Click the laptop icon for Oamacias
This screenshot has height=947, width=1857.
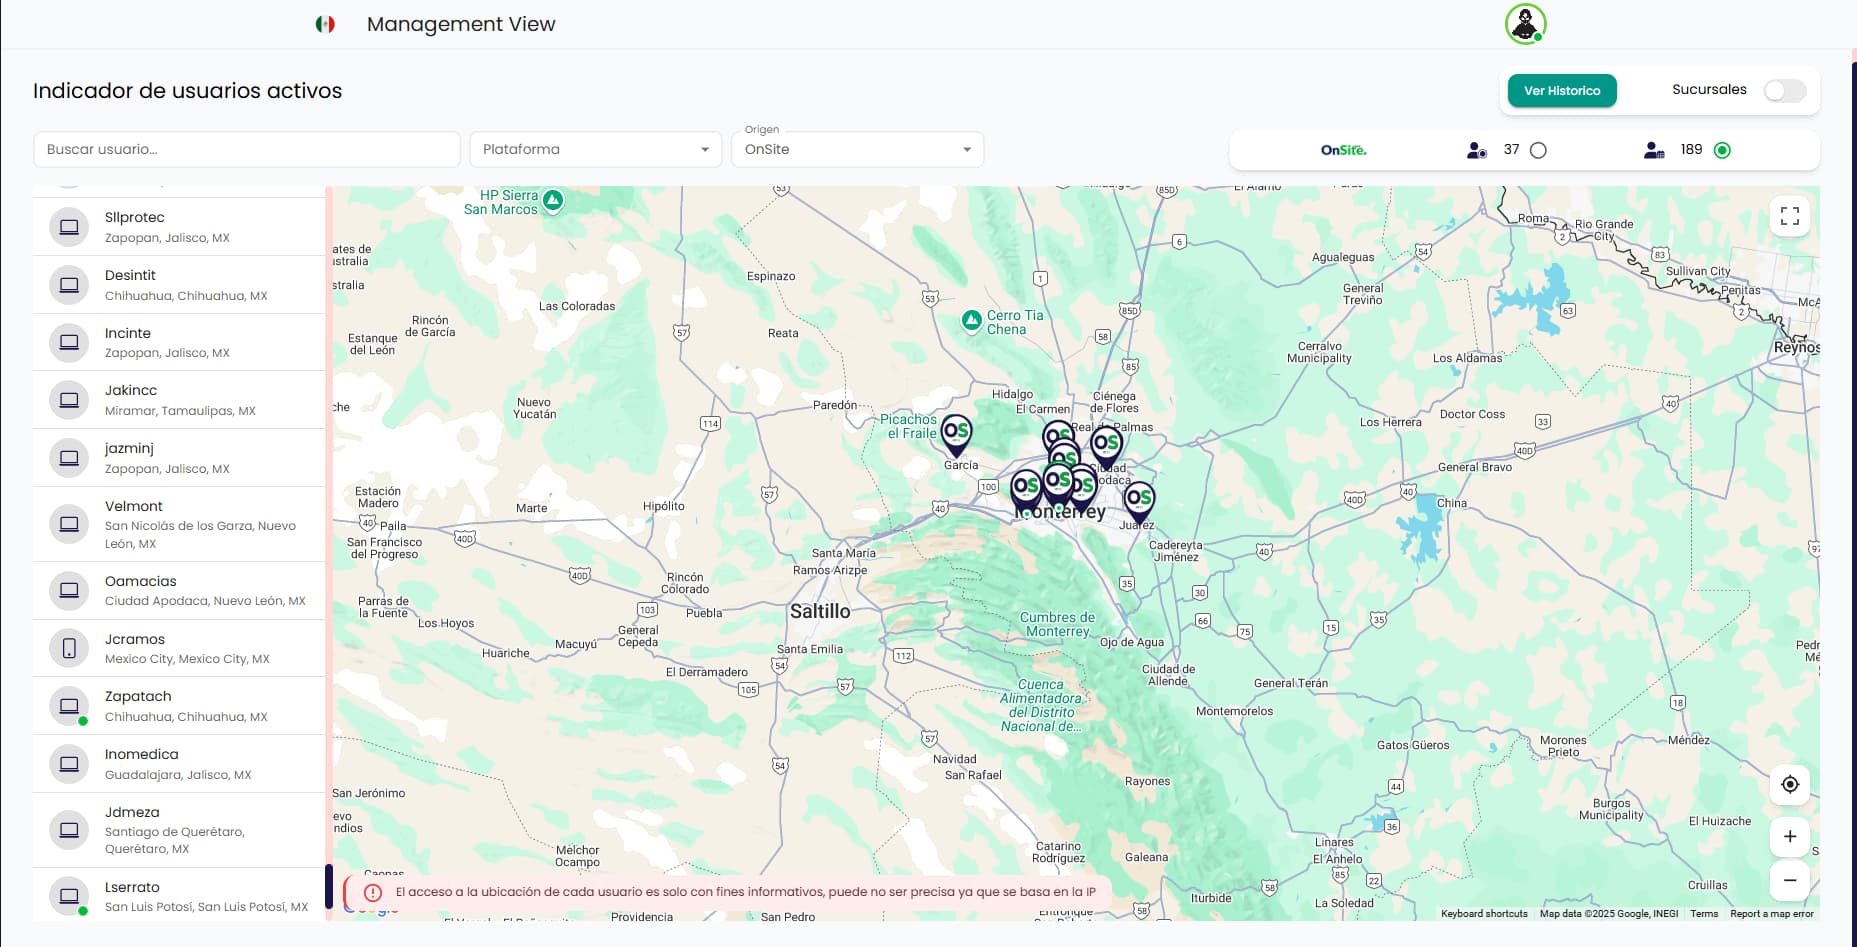click(69, 590)
